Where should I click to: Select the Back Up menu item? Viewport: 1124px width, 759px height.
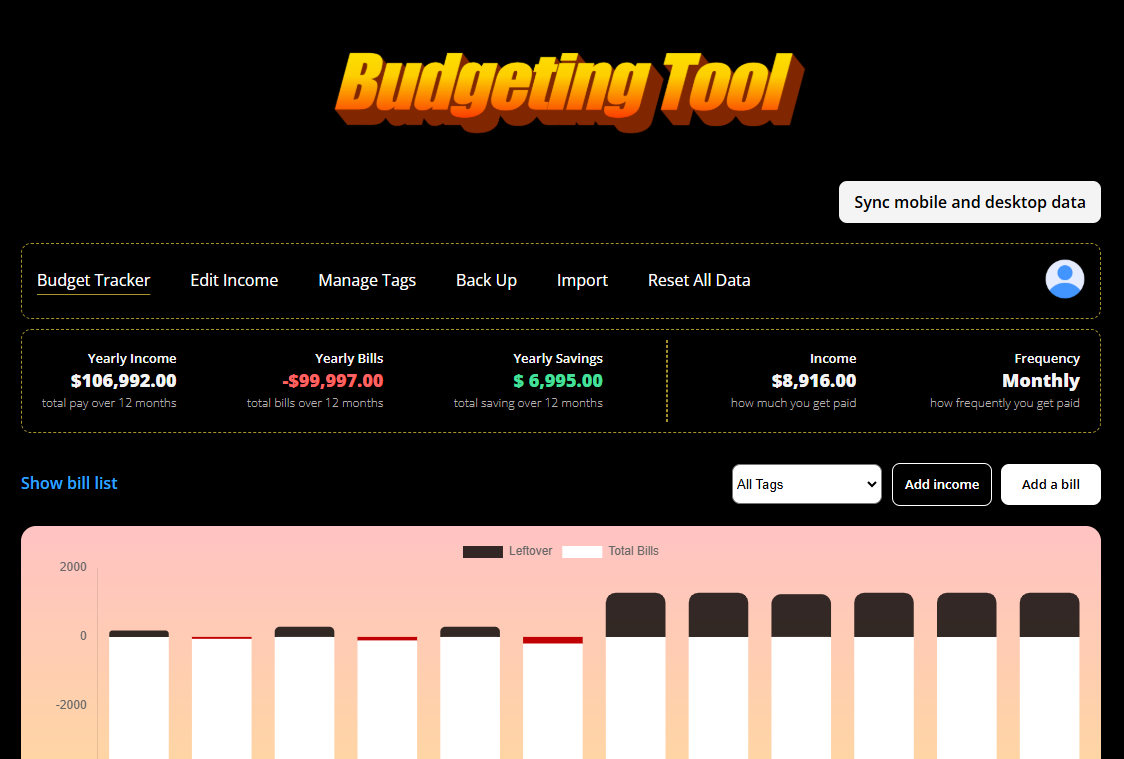click(486, 280)
